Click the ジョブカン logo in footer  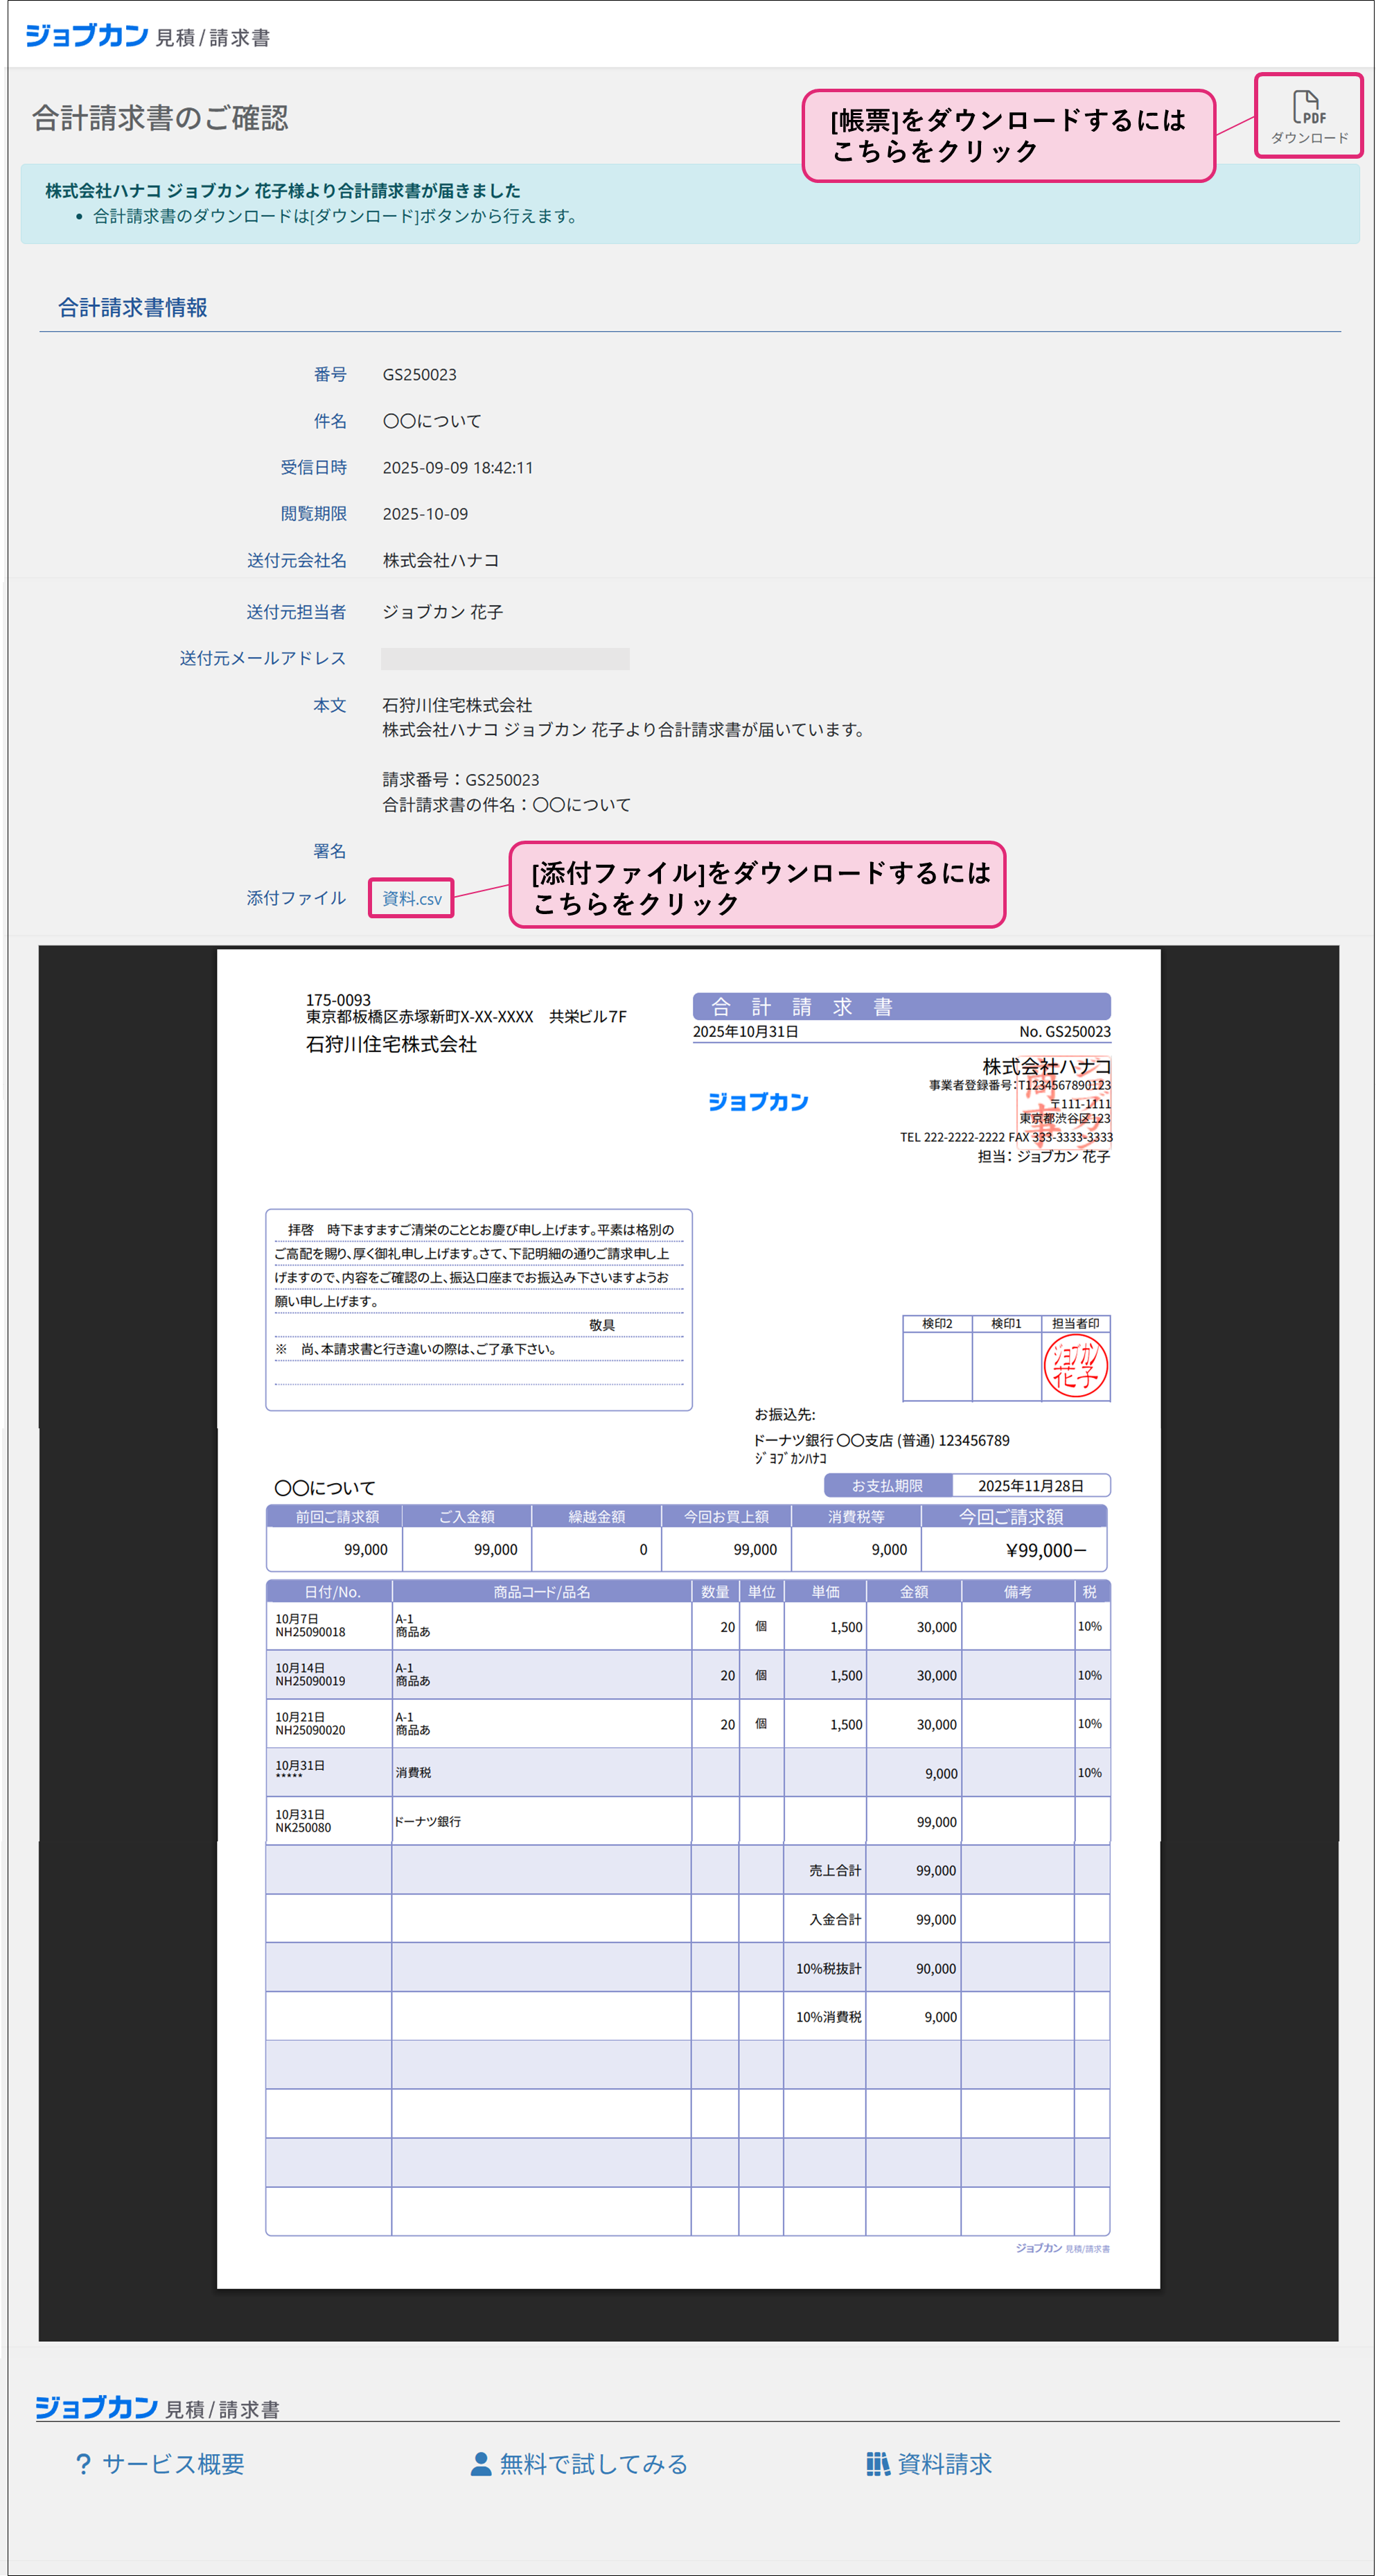pyautogui.click(x=97, y=2407)
